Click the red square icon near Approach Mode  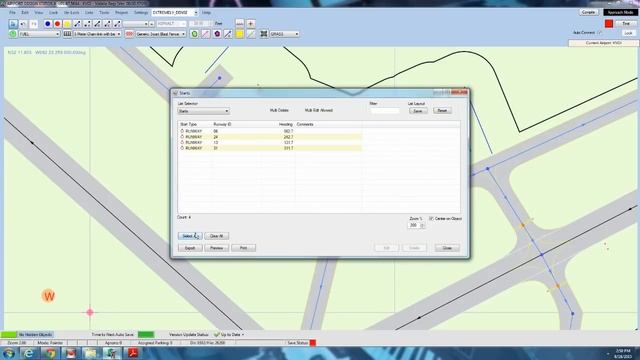[609, 24]
